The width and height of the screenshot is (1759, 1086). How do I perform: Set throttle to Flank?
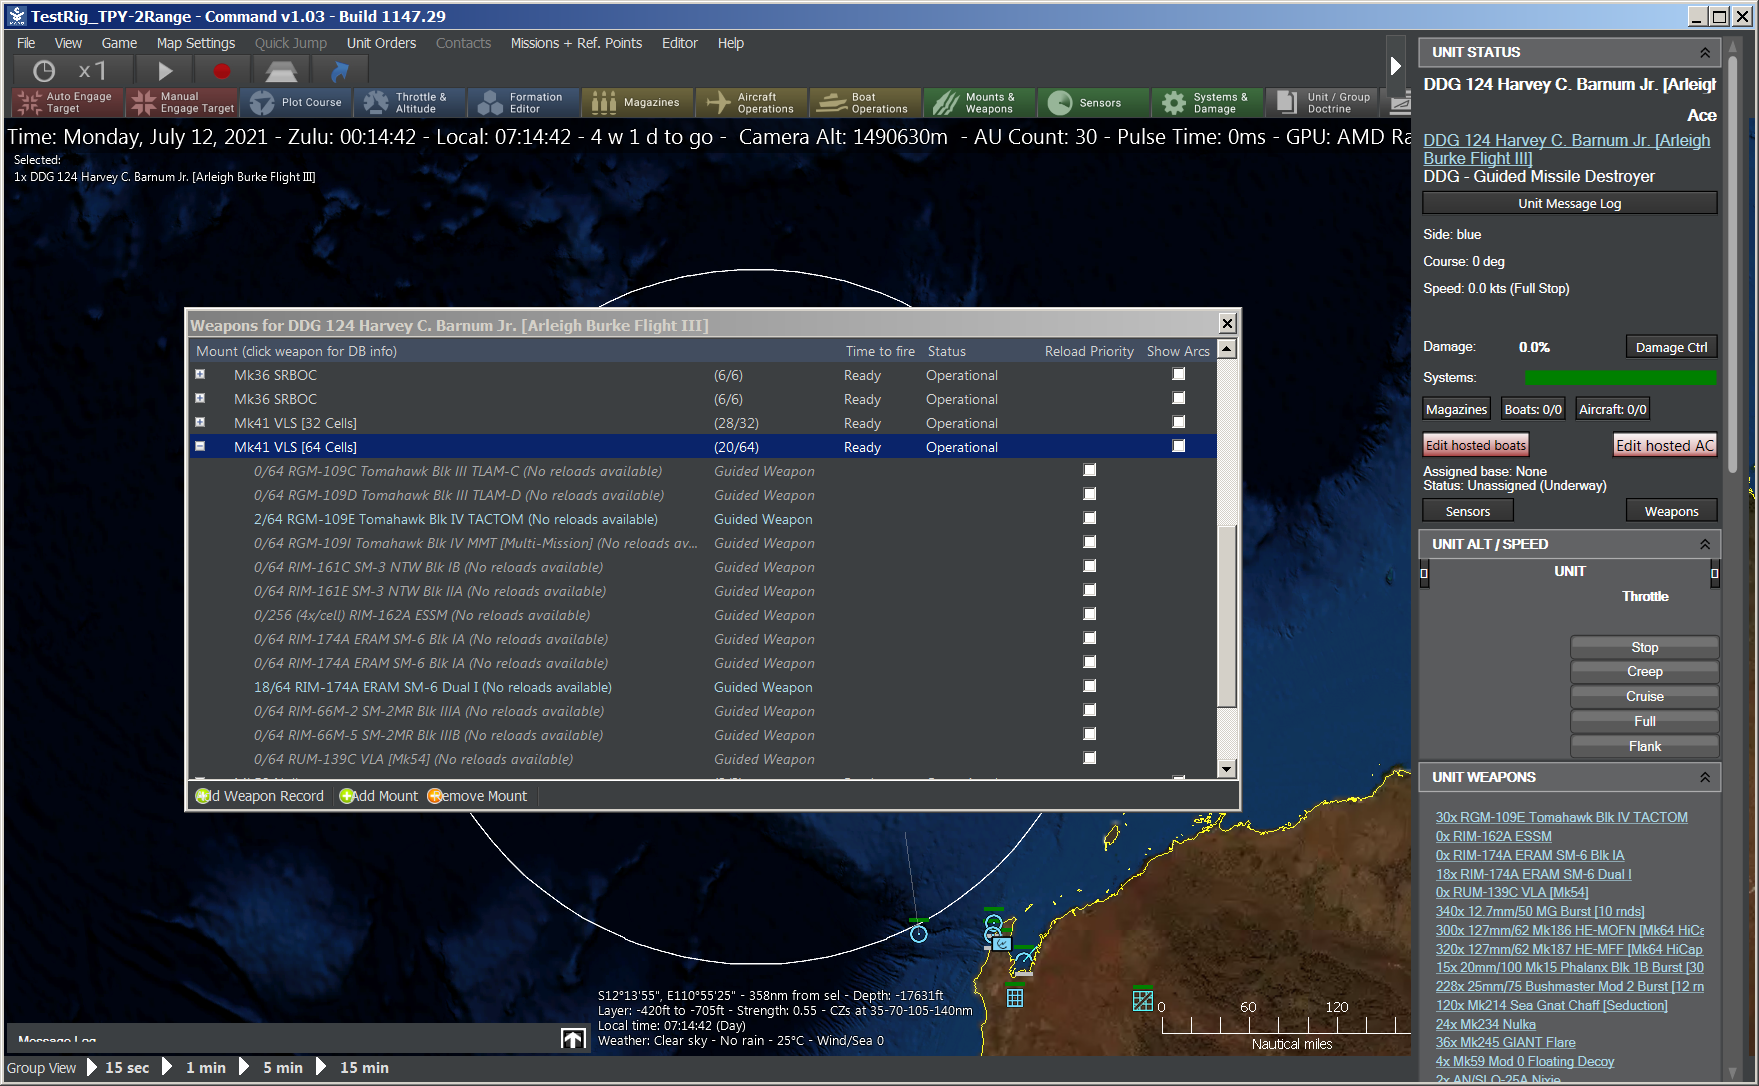[1645, 746]
